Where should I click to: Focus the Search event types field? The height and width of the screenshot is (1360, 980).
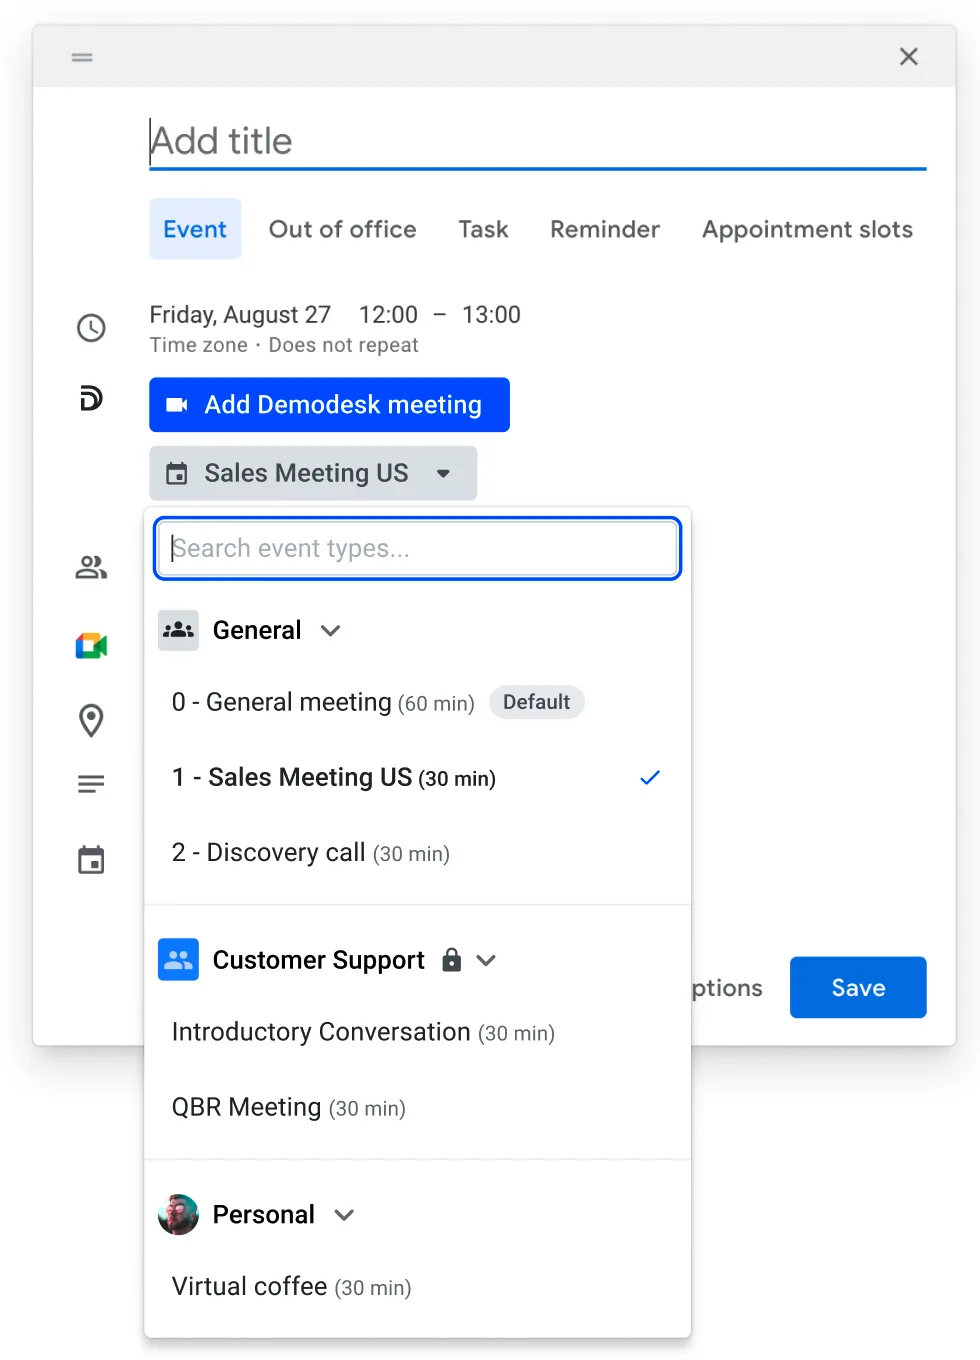418,548
